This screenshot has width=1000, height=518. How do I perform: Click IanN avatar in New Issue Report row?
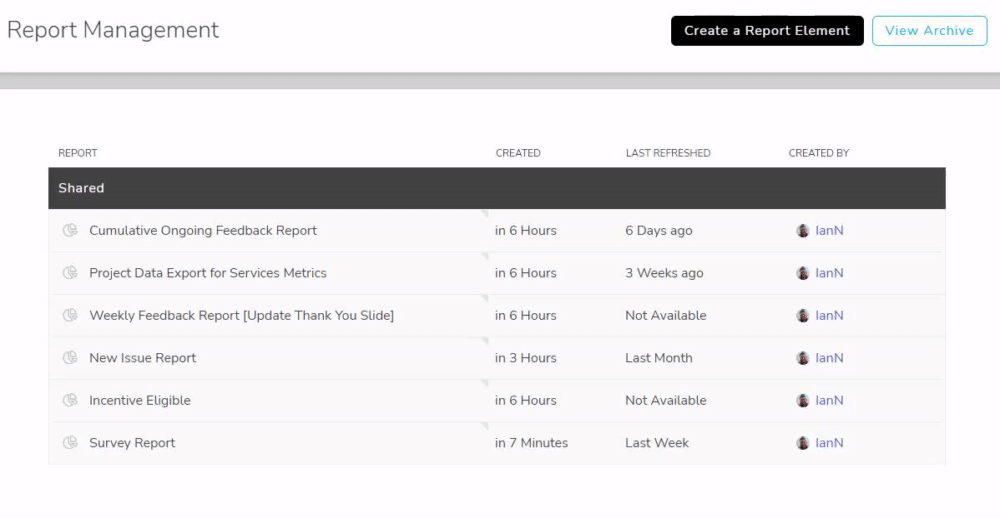[x=803, y=358]
